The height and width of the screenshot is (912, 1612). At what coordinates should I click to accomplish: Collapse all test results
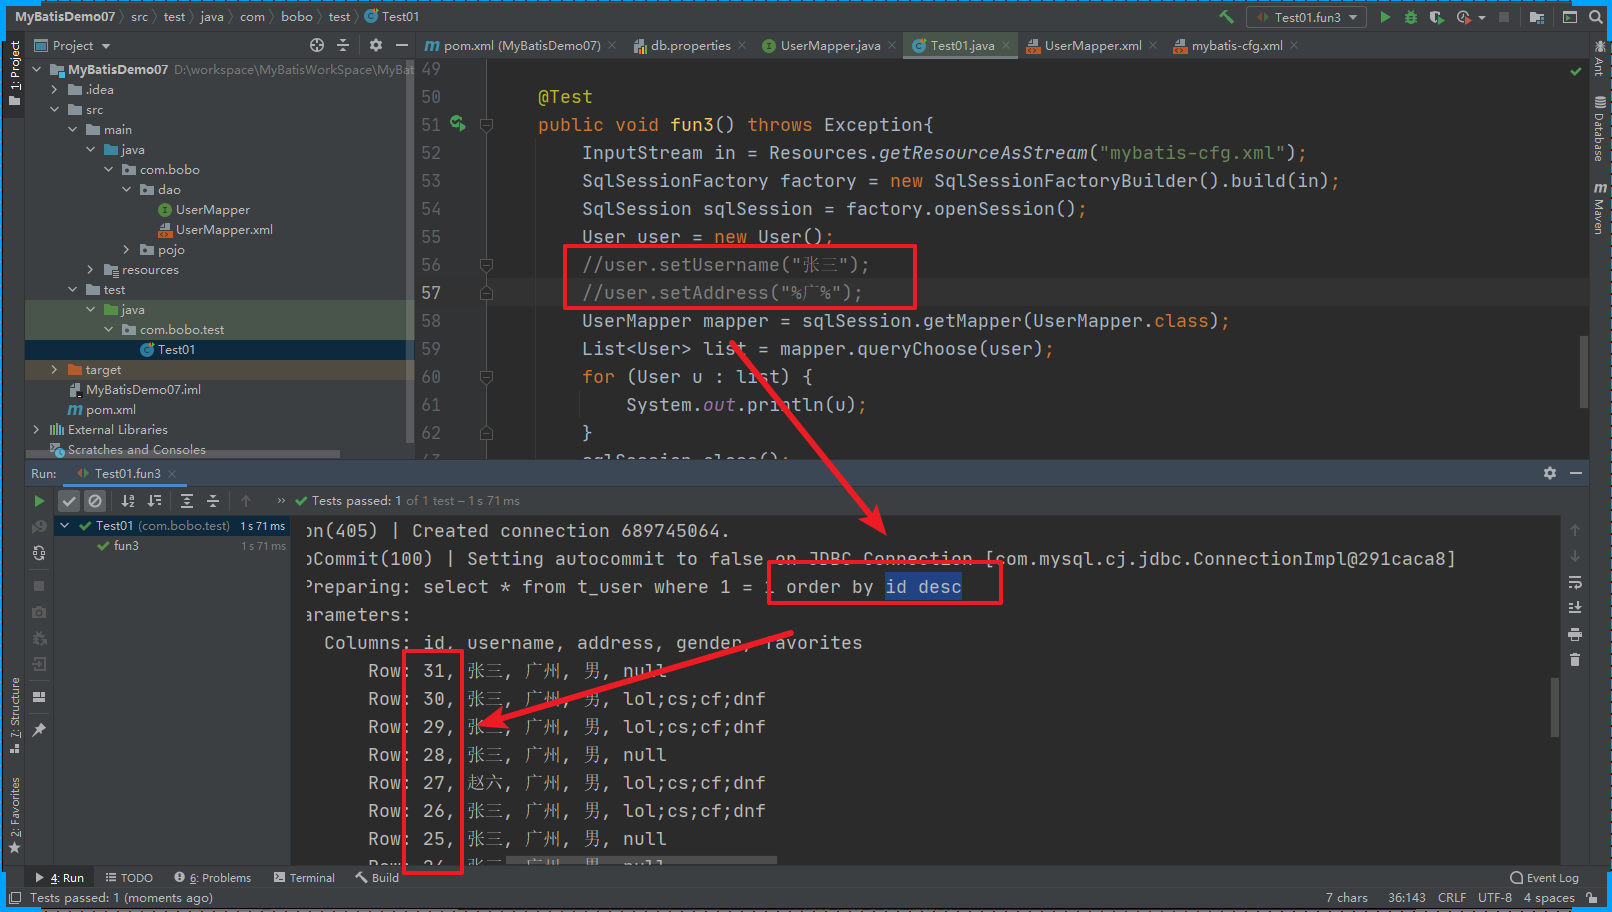213,501
